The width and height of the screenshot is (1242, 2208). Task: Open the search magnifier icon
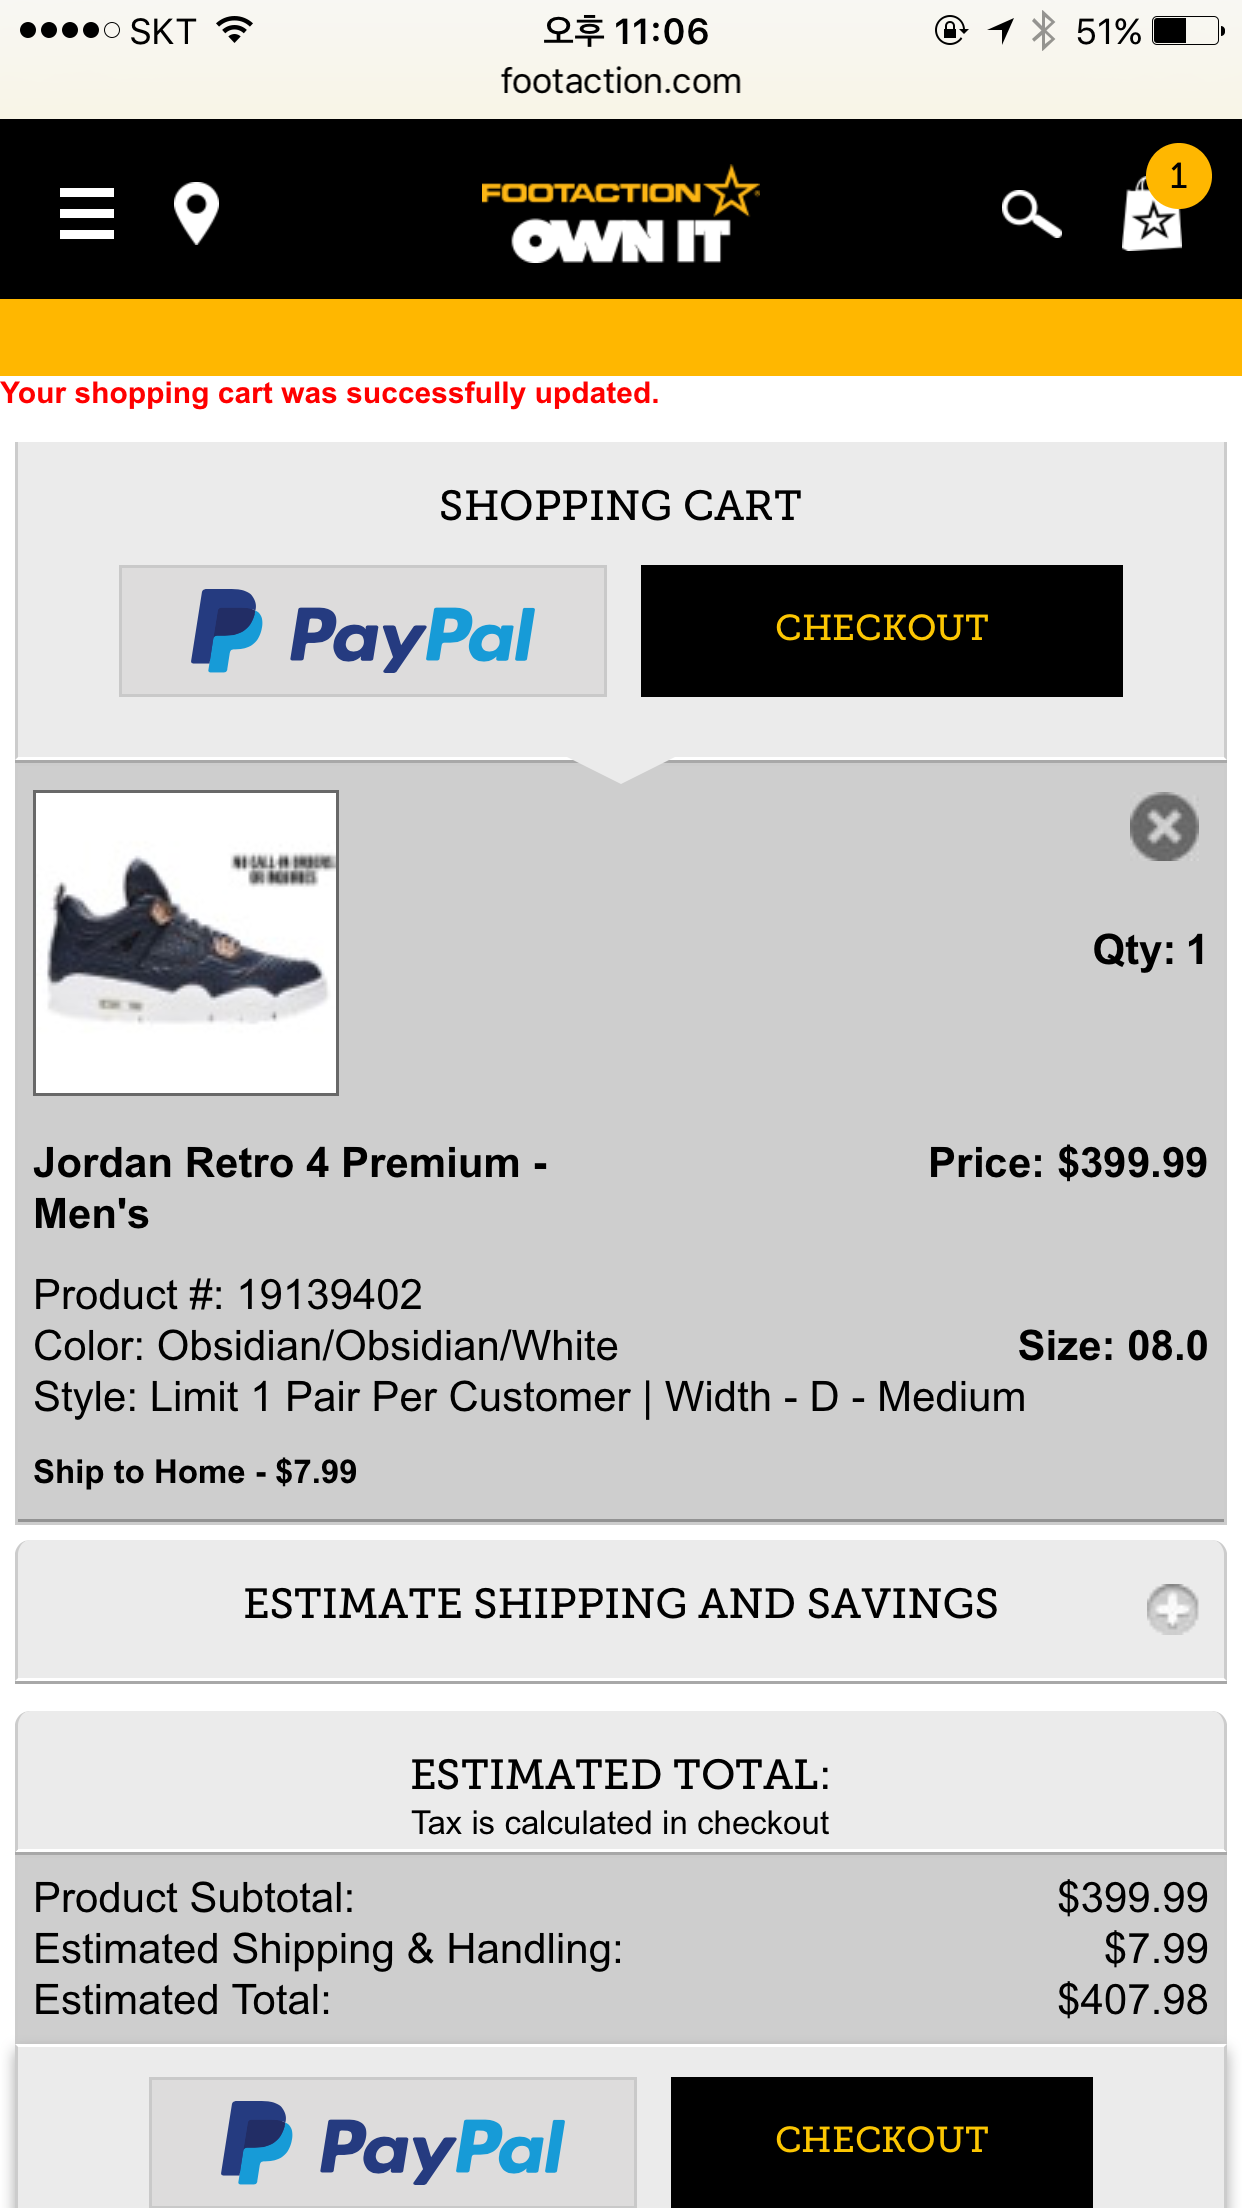click(x=1031, y=213)
